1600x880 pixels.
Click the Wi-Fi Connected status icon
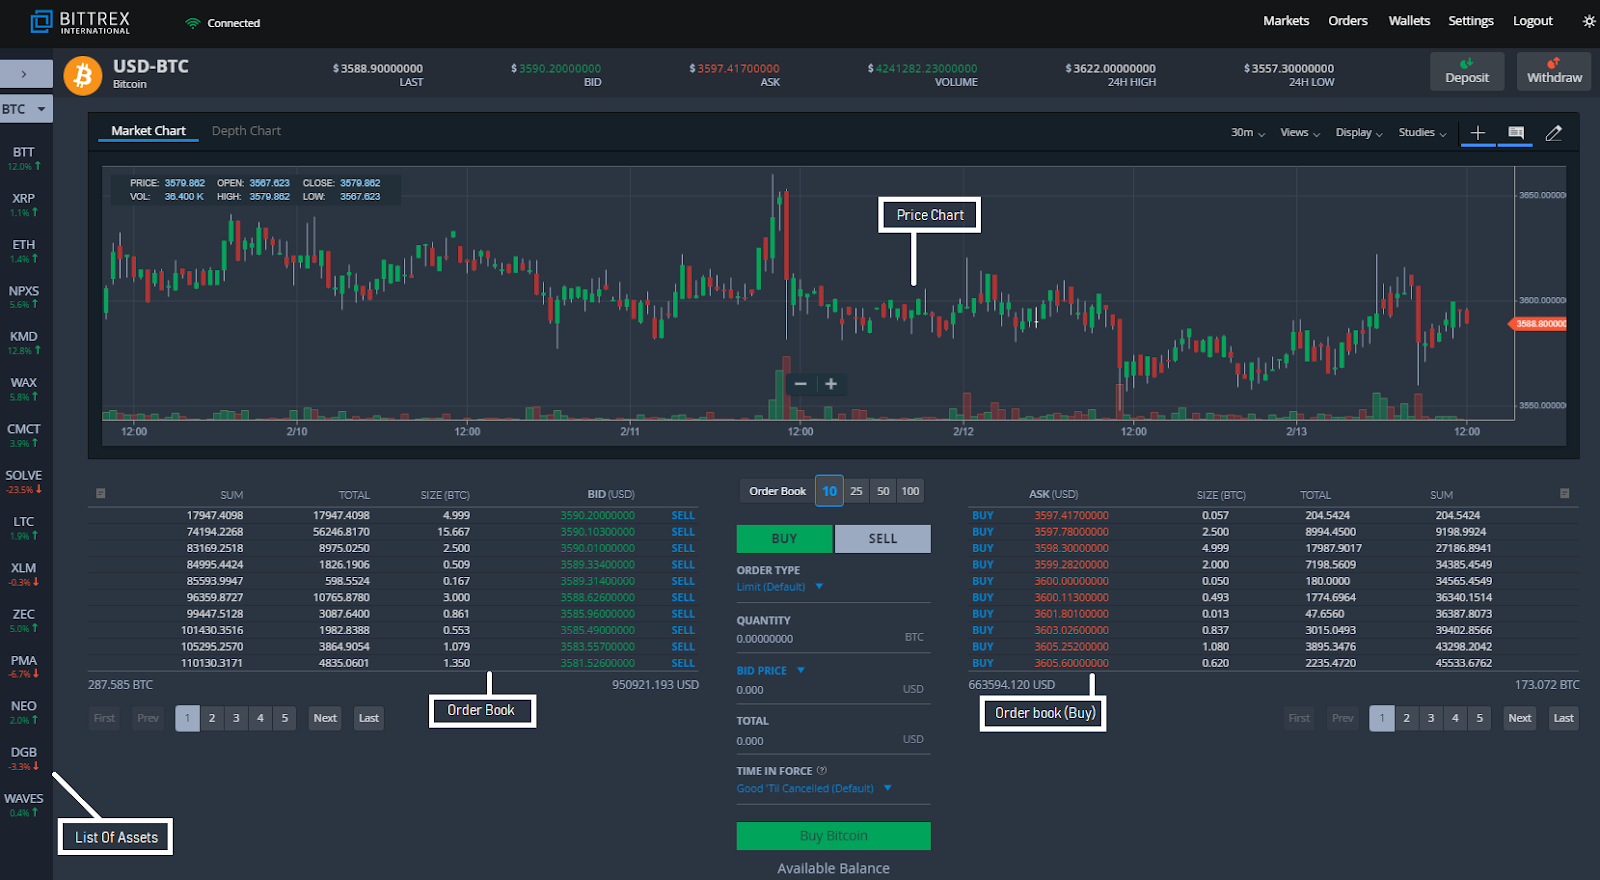[192, 23]
